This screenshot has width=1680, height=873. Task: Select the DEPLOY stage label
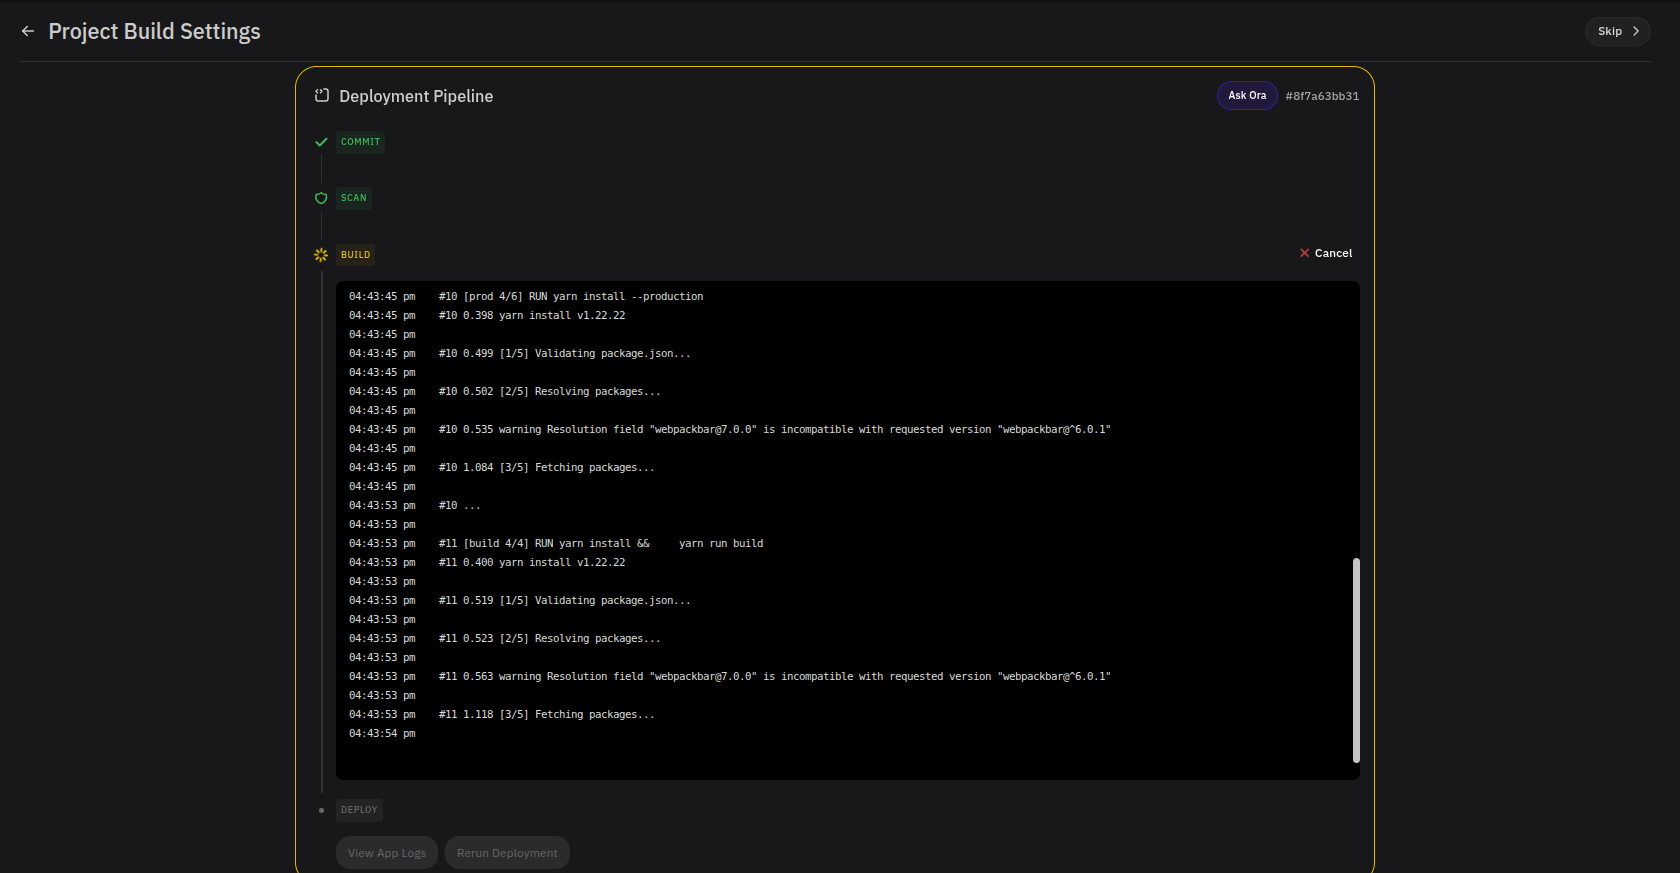(359, 810)
